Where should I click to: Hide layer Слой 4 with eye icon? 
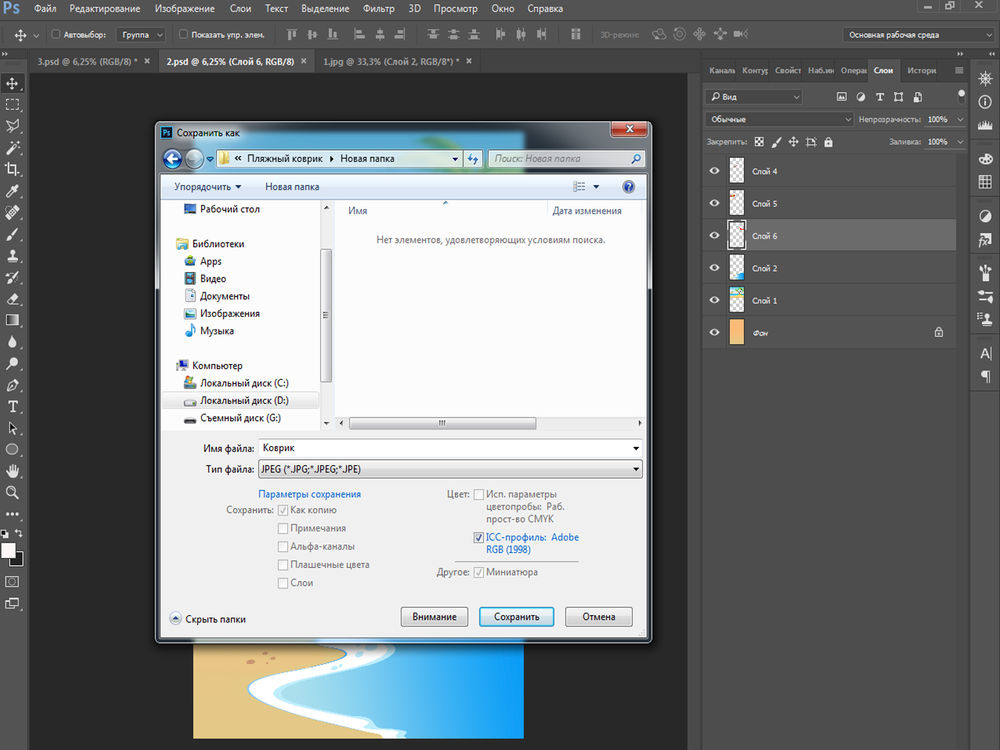click(x=714, y=171)
